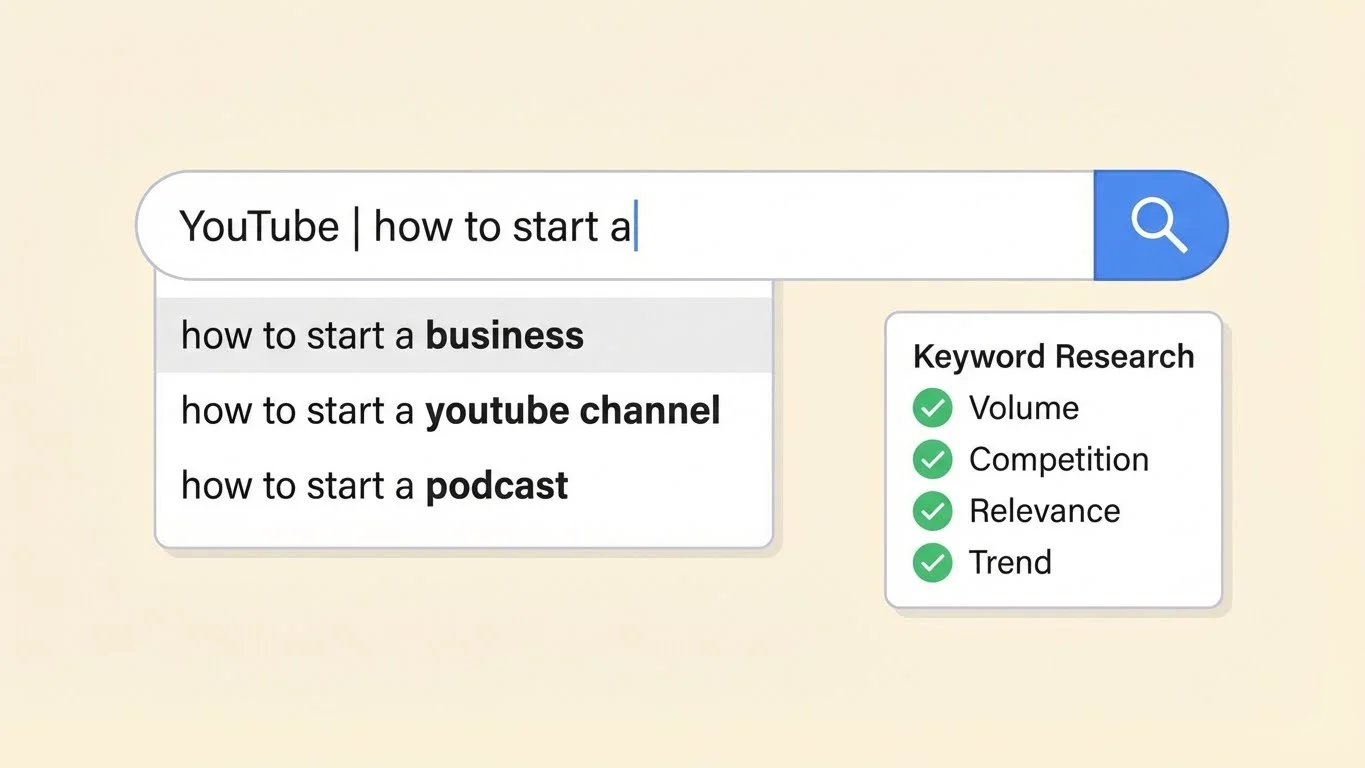Select suggestion "how to start a business"

[464, 335]
